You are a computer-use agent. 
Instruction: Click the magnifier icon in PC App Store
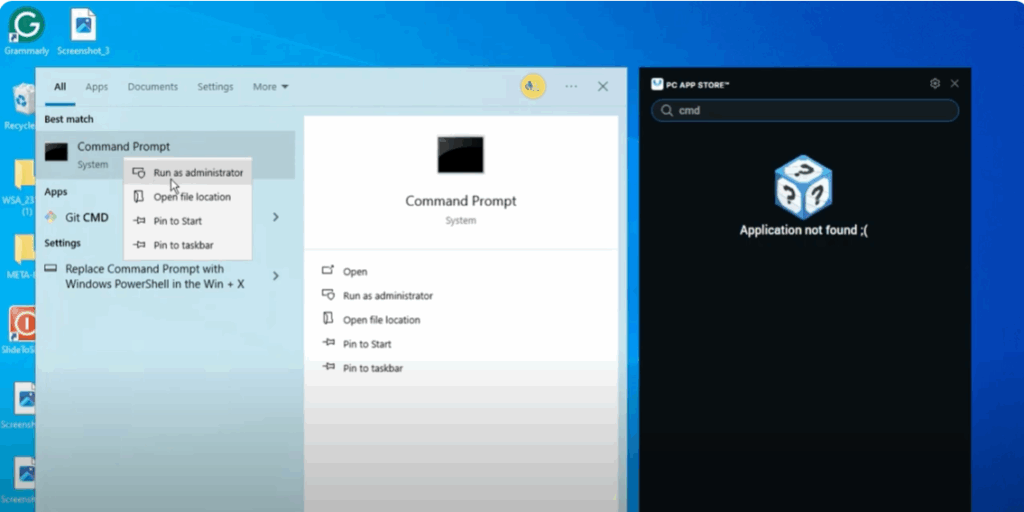pyautogui.click(x=667, y=110)
